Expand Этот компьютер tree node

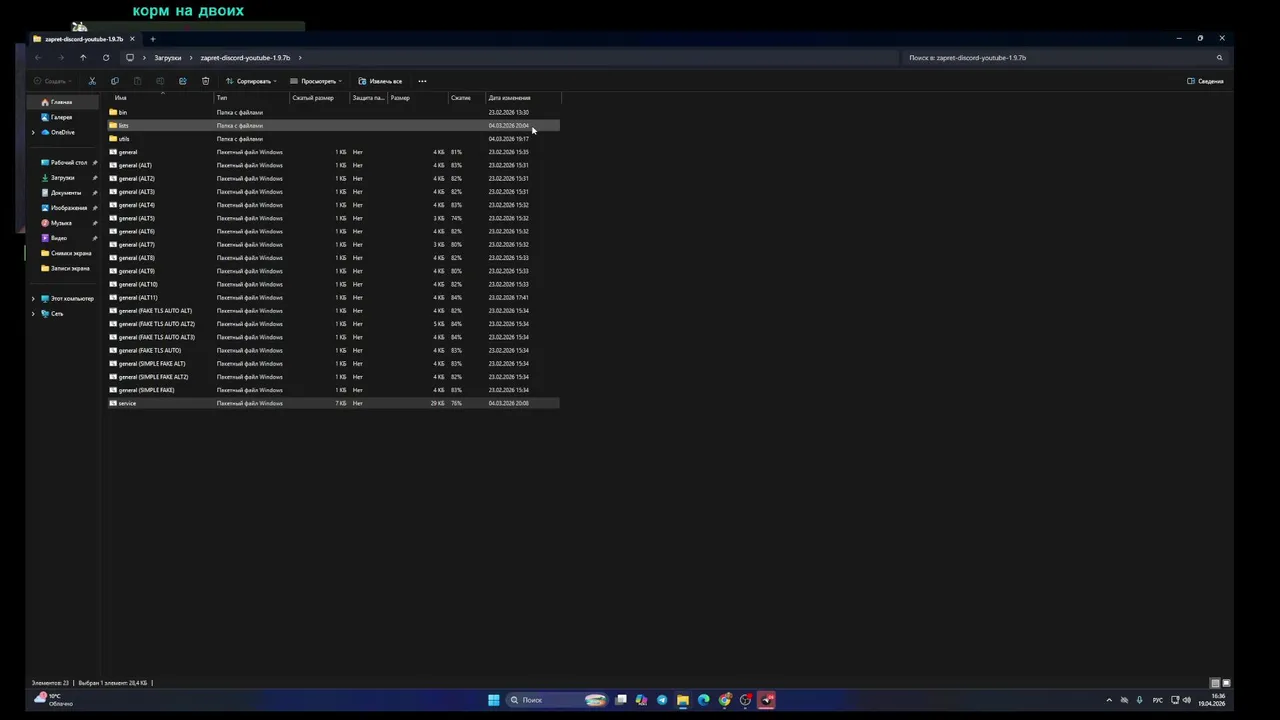33,299
